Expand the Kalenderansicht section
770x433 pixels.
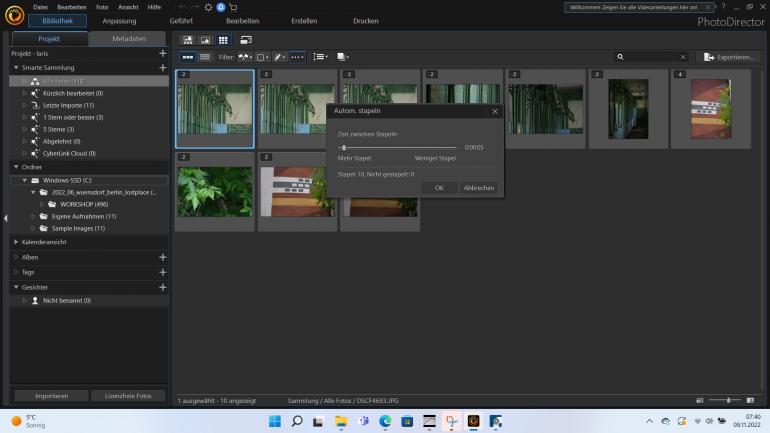pyautogui.click(x=15, y=242)
